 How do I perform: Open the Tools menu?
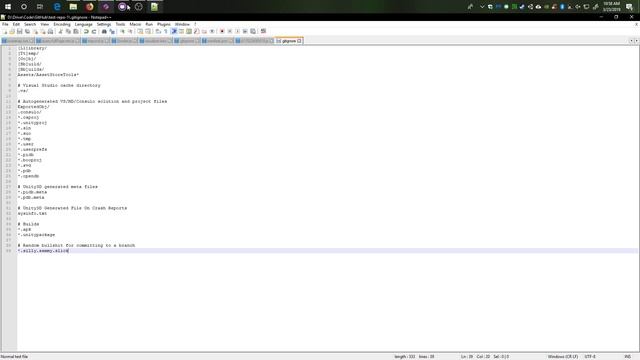tap(120, 24)
